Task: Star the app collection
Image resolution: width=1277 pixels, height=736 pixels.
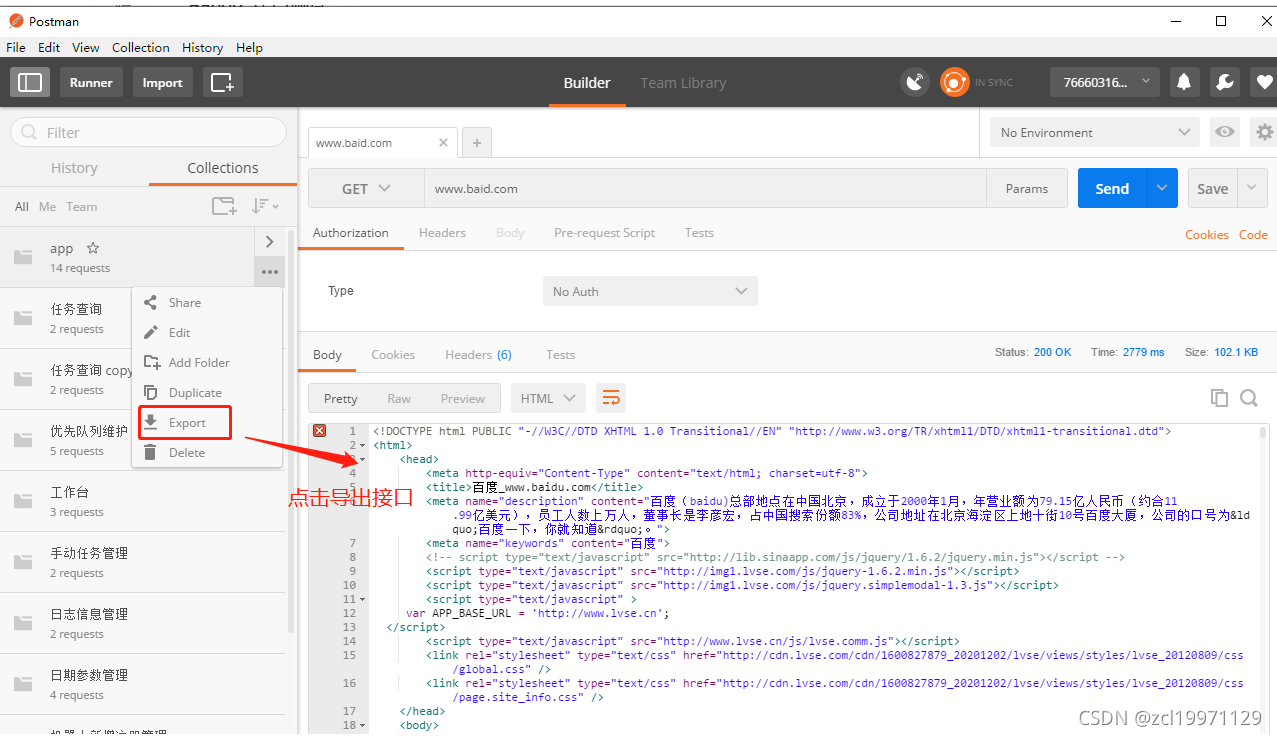Action: pos(93,248)
